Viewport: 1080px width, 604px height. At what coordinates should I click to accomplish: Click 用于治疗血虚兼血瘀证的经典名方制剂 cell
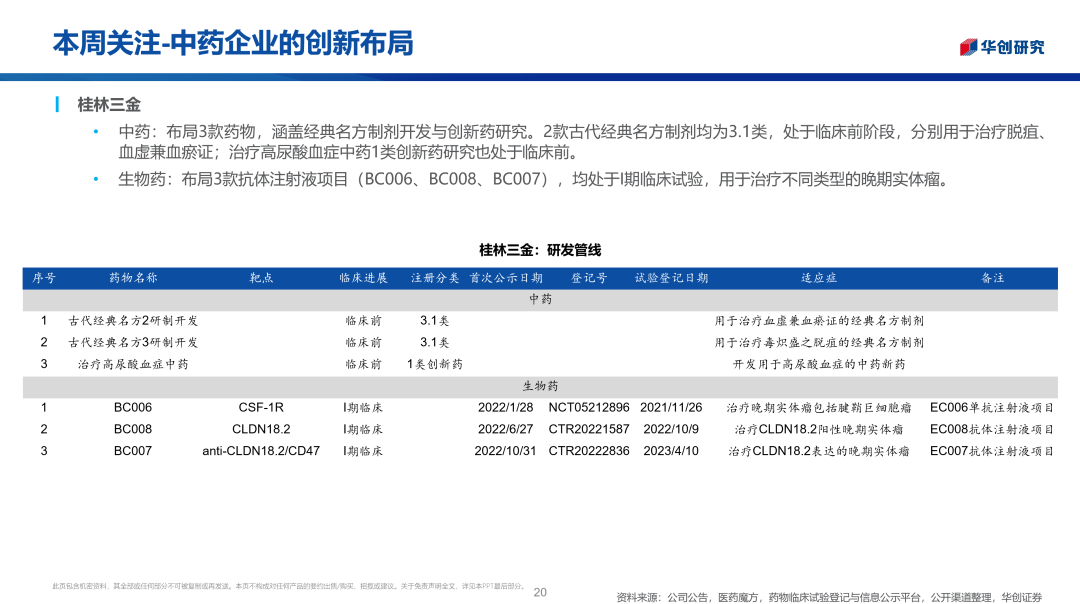pyautogui.click(x=819, y=321)
